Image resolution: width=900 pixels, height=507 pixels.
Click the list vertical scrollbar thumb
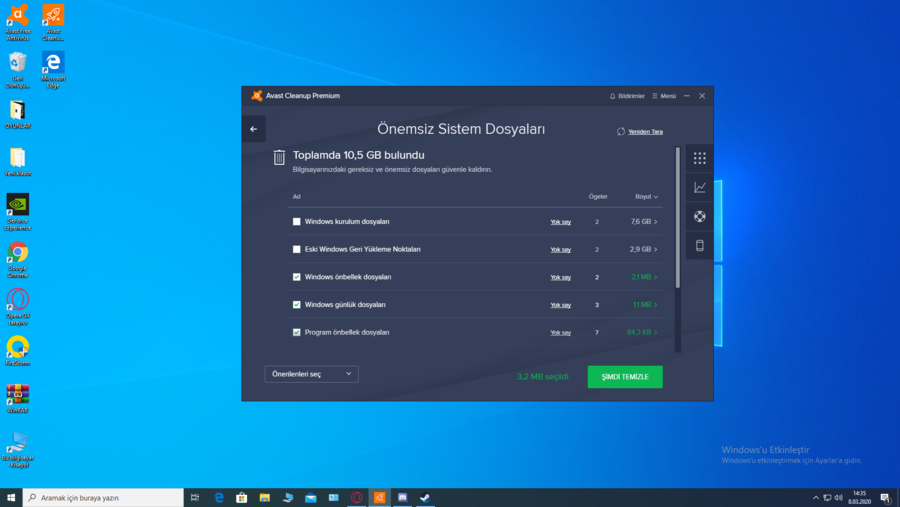(677, 217)
